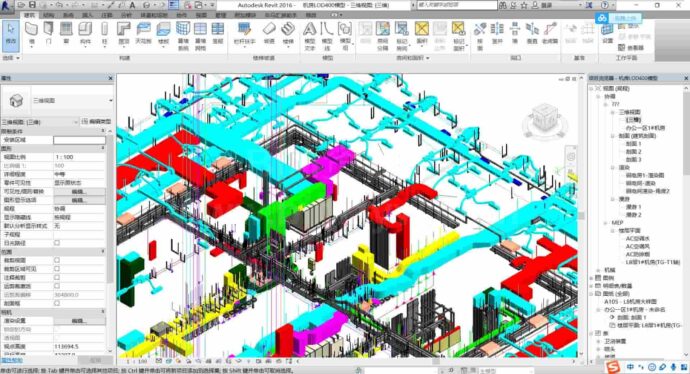The image size is (690, 374).
Task: Select the Curtain Grid (幕墙网格) tool
Action: [200, 36]
